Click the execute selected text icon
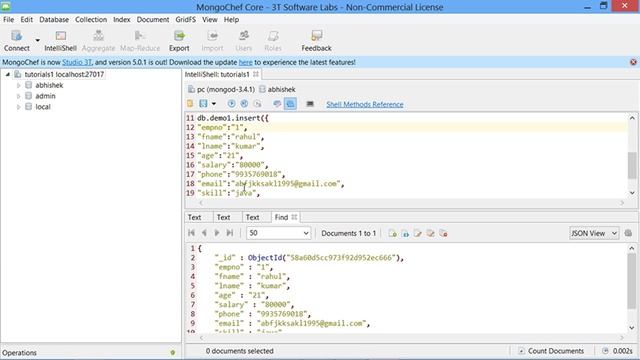Screen dimensions: 640x360 coord(244,104)
